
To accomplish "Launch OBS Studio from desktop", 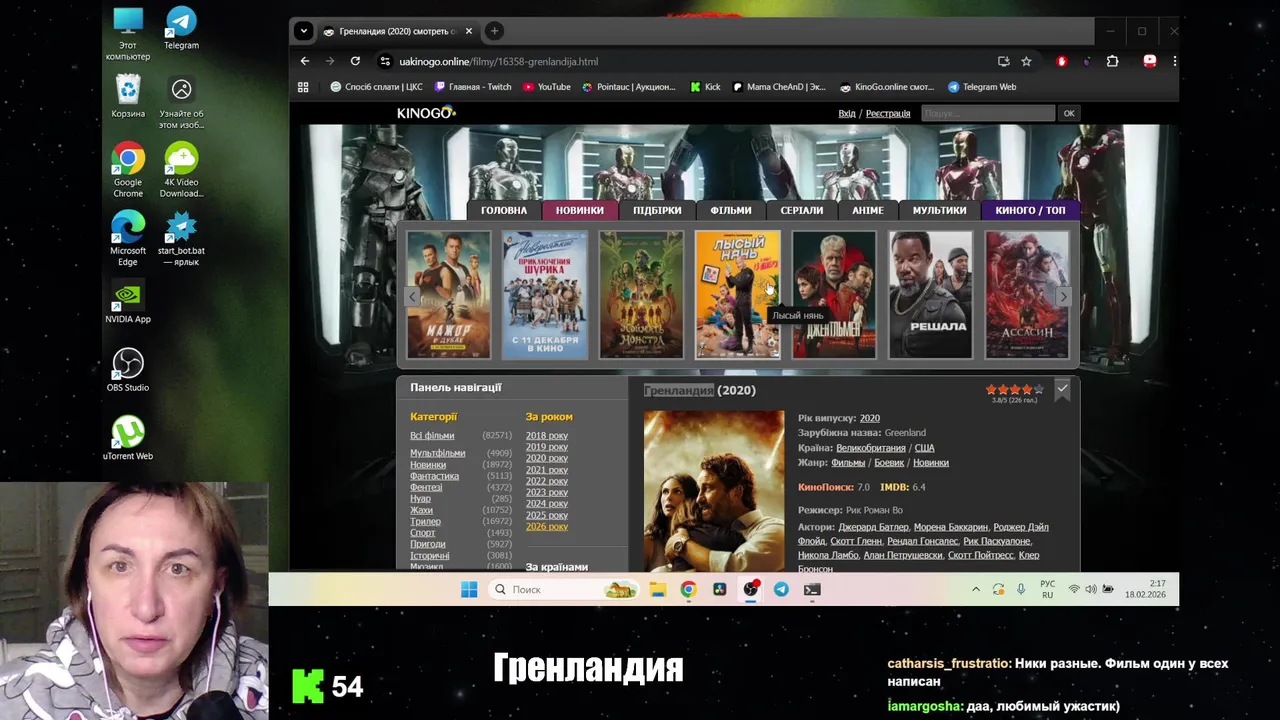I will coord(128,370).
